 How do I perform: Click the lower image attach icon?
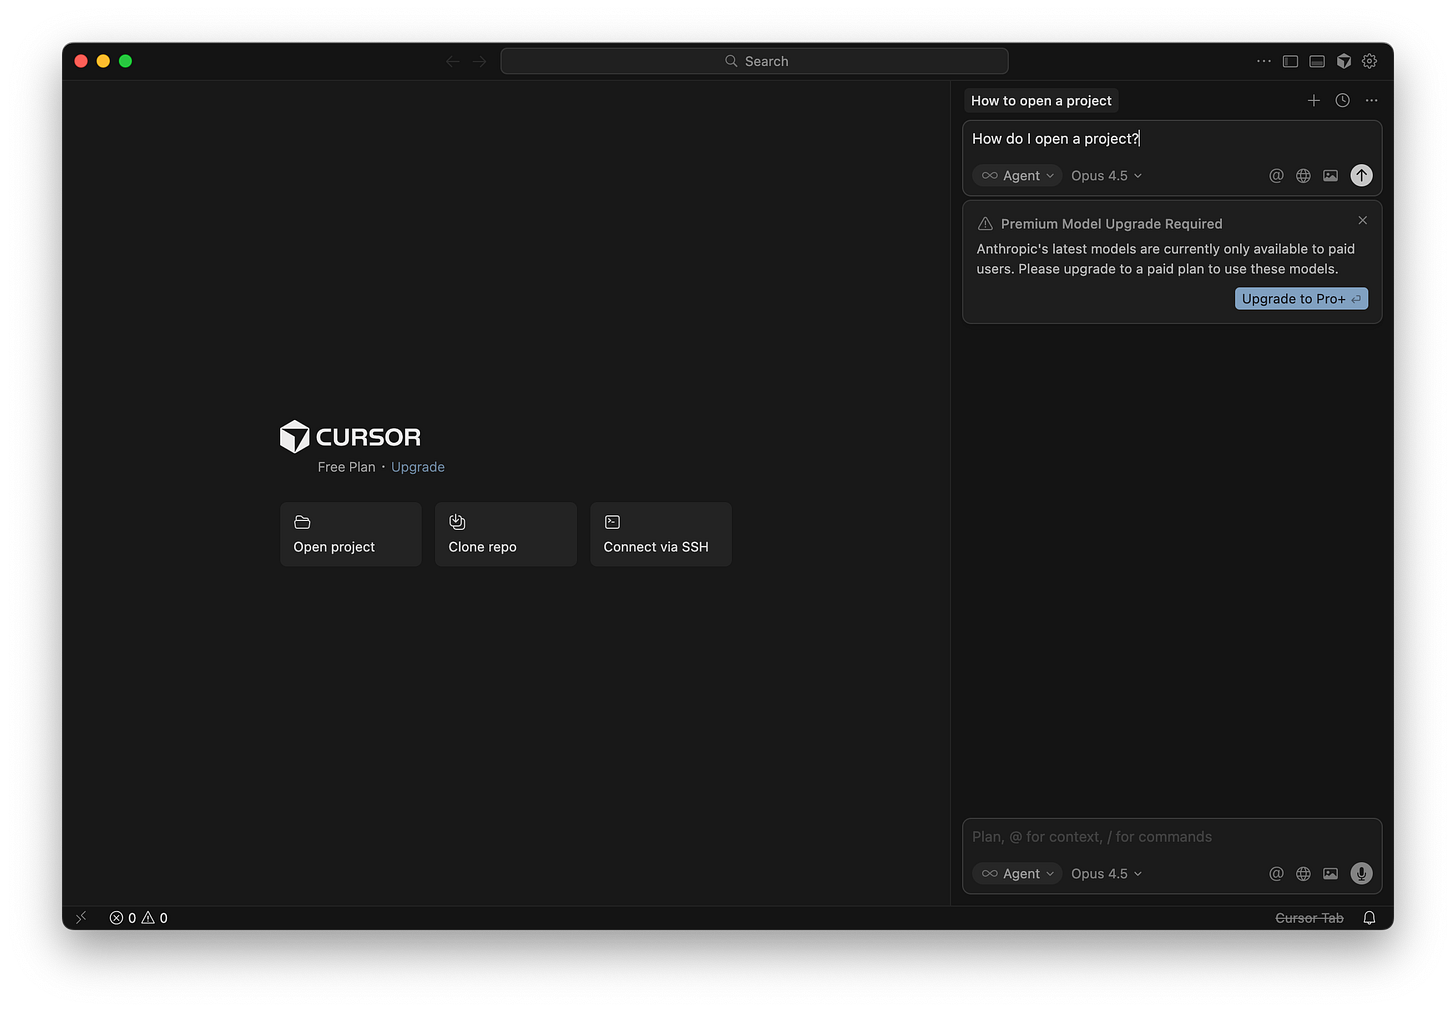click(1330, 873)
